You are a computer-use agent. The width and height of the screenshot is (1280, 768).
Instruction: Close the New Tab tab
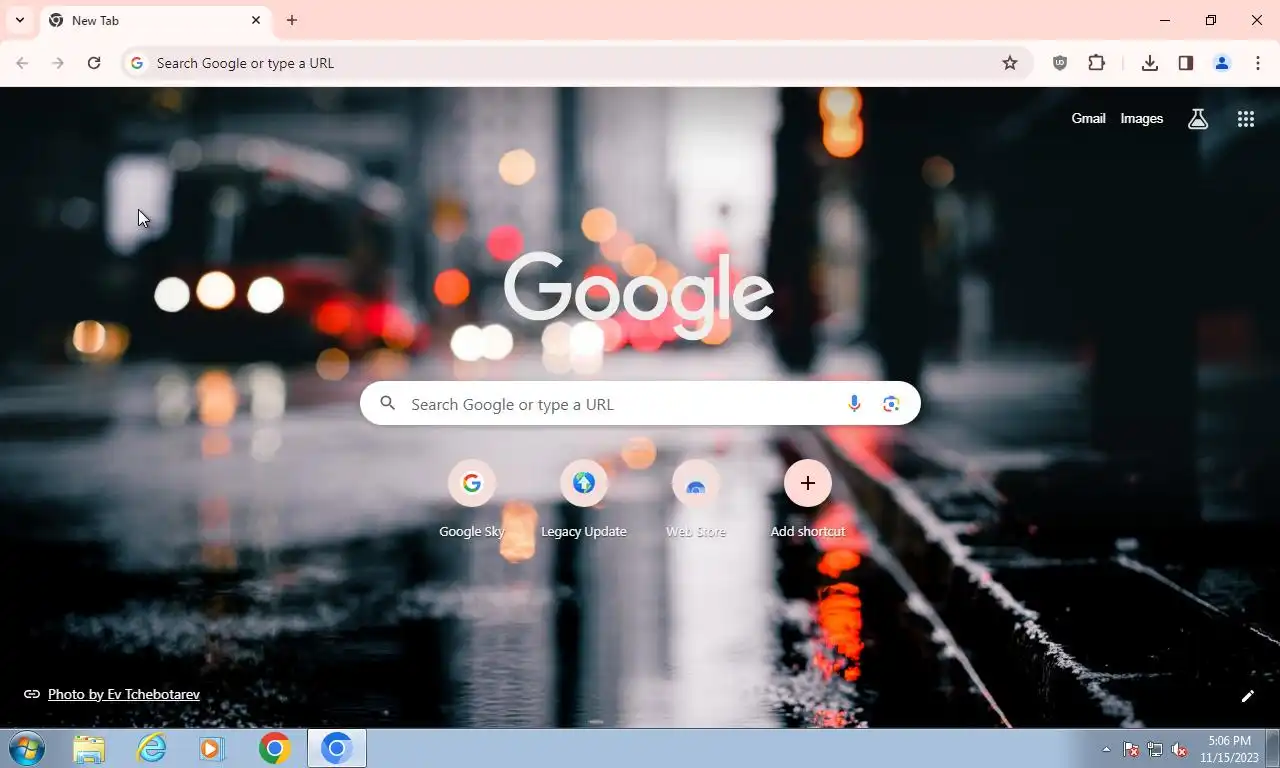pos(256,20)
